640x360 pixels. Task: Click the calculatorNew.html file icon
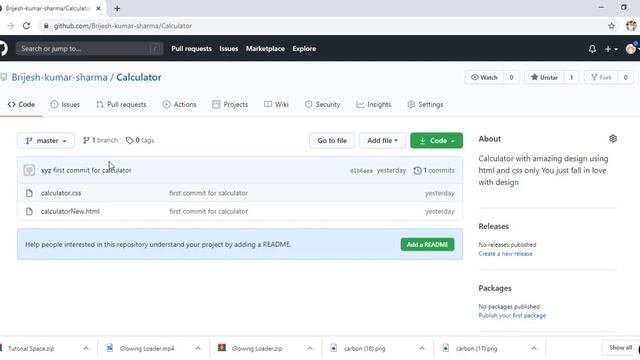point(29,211)
